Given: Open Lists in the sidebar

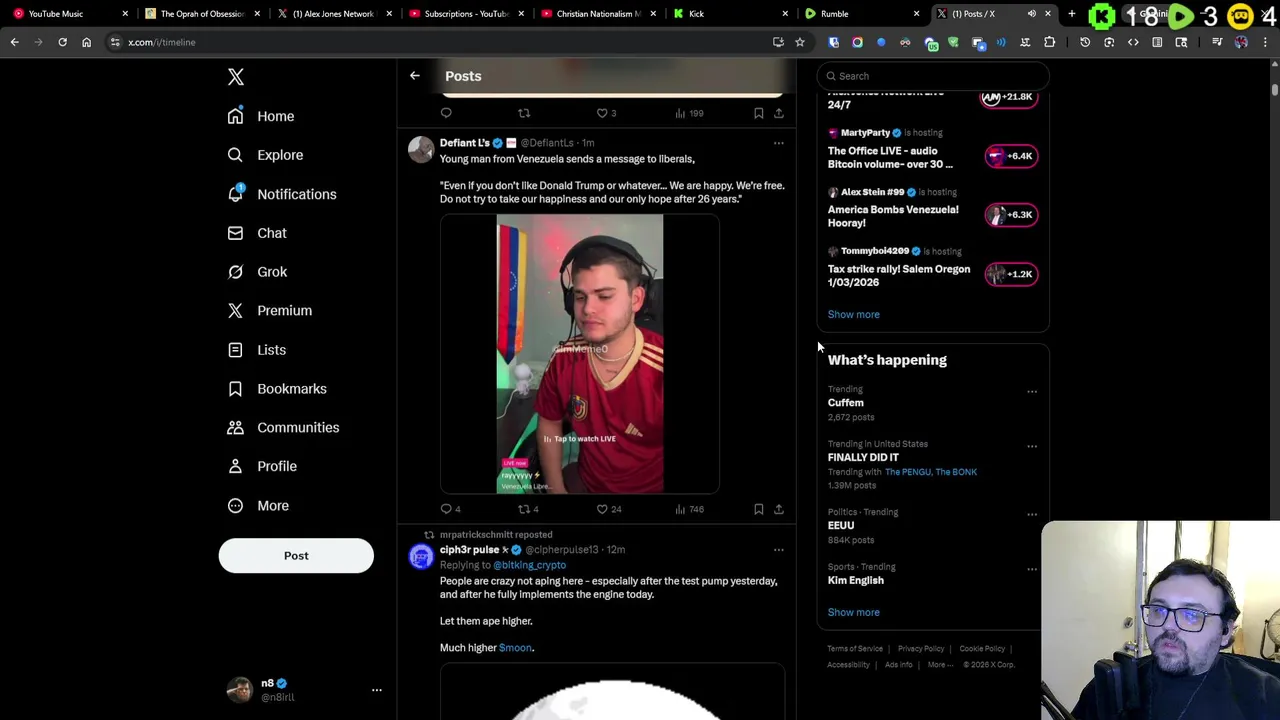Looking at the screenshot, I should pyautogui.click(x=257, y=350).
